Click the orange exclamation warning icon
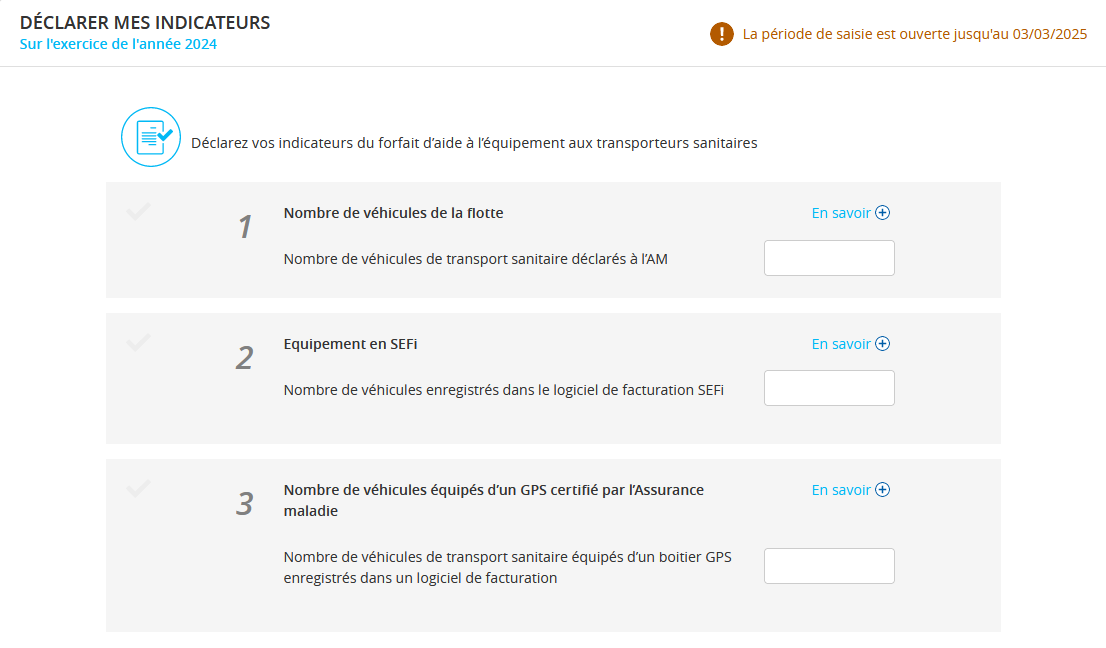Screen dimensions: 1106x648 click(x=722, y=34)
